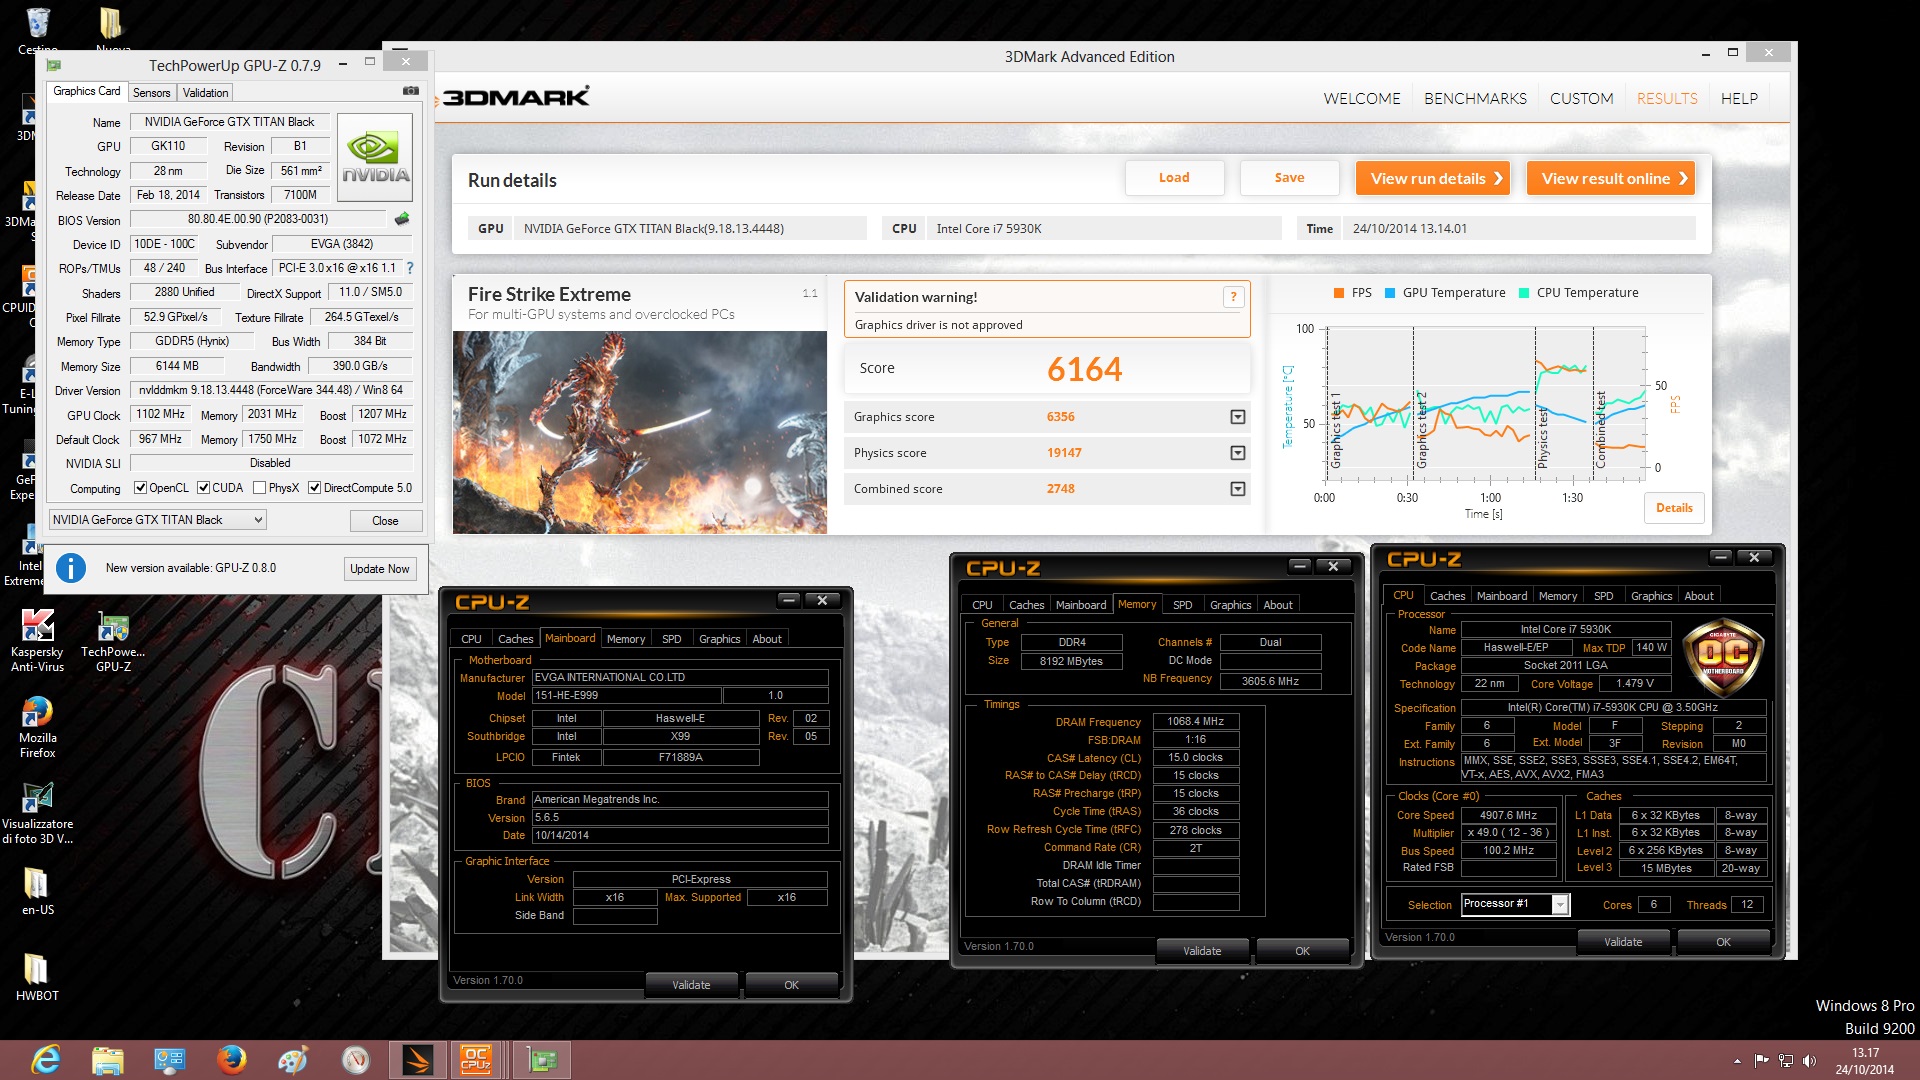Click Update Now in the GPU-Z notice

tap(379, 569)
